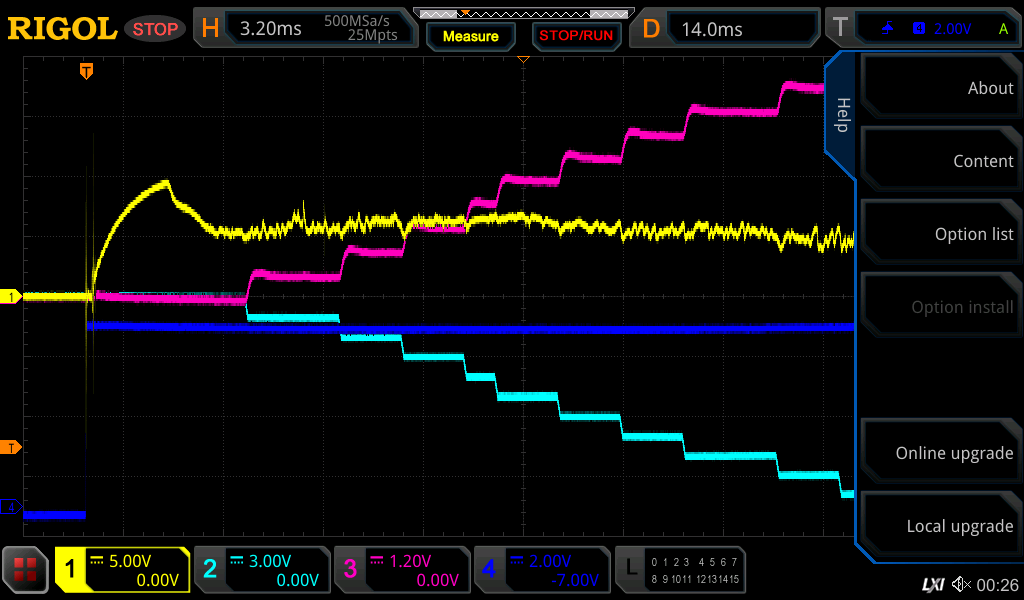Select the blue channel 4 offset marker
Viewport: 1024px width, 600px height.
coord(11,508)
